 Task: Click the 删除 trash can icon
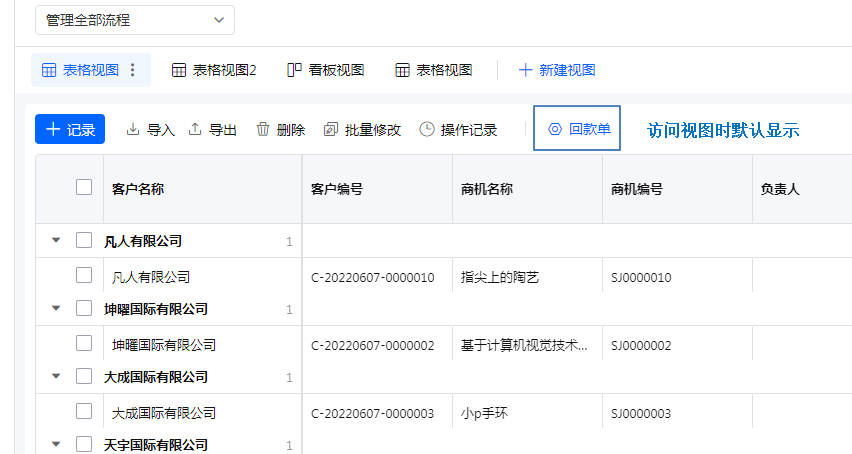pyautogui.click(x=263, y=130)
